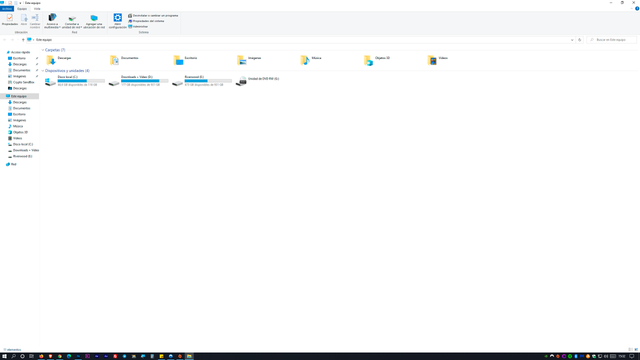Select the Objetos 3D folder in Carpetas
This screenshot has width=640, height=360.
point(377,60)
